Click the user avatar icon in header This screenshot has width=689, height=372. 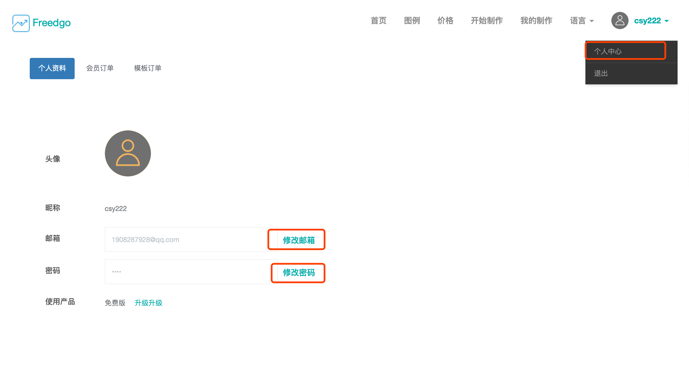pos(620,21)
